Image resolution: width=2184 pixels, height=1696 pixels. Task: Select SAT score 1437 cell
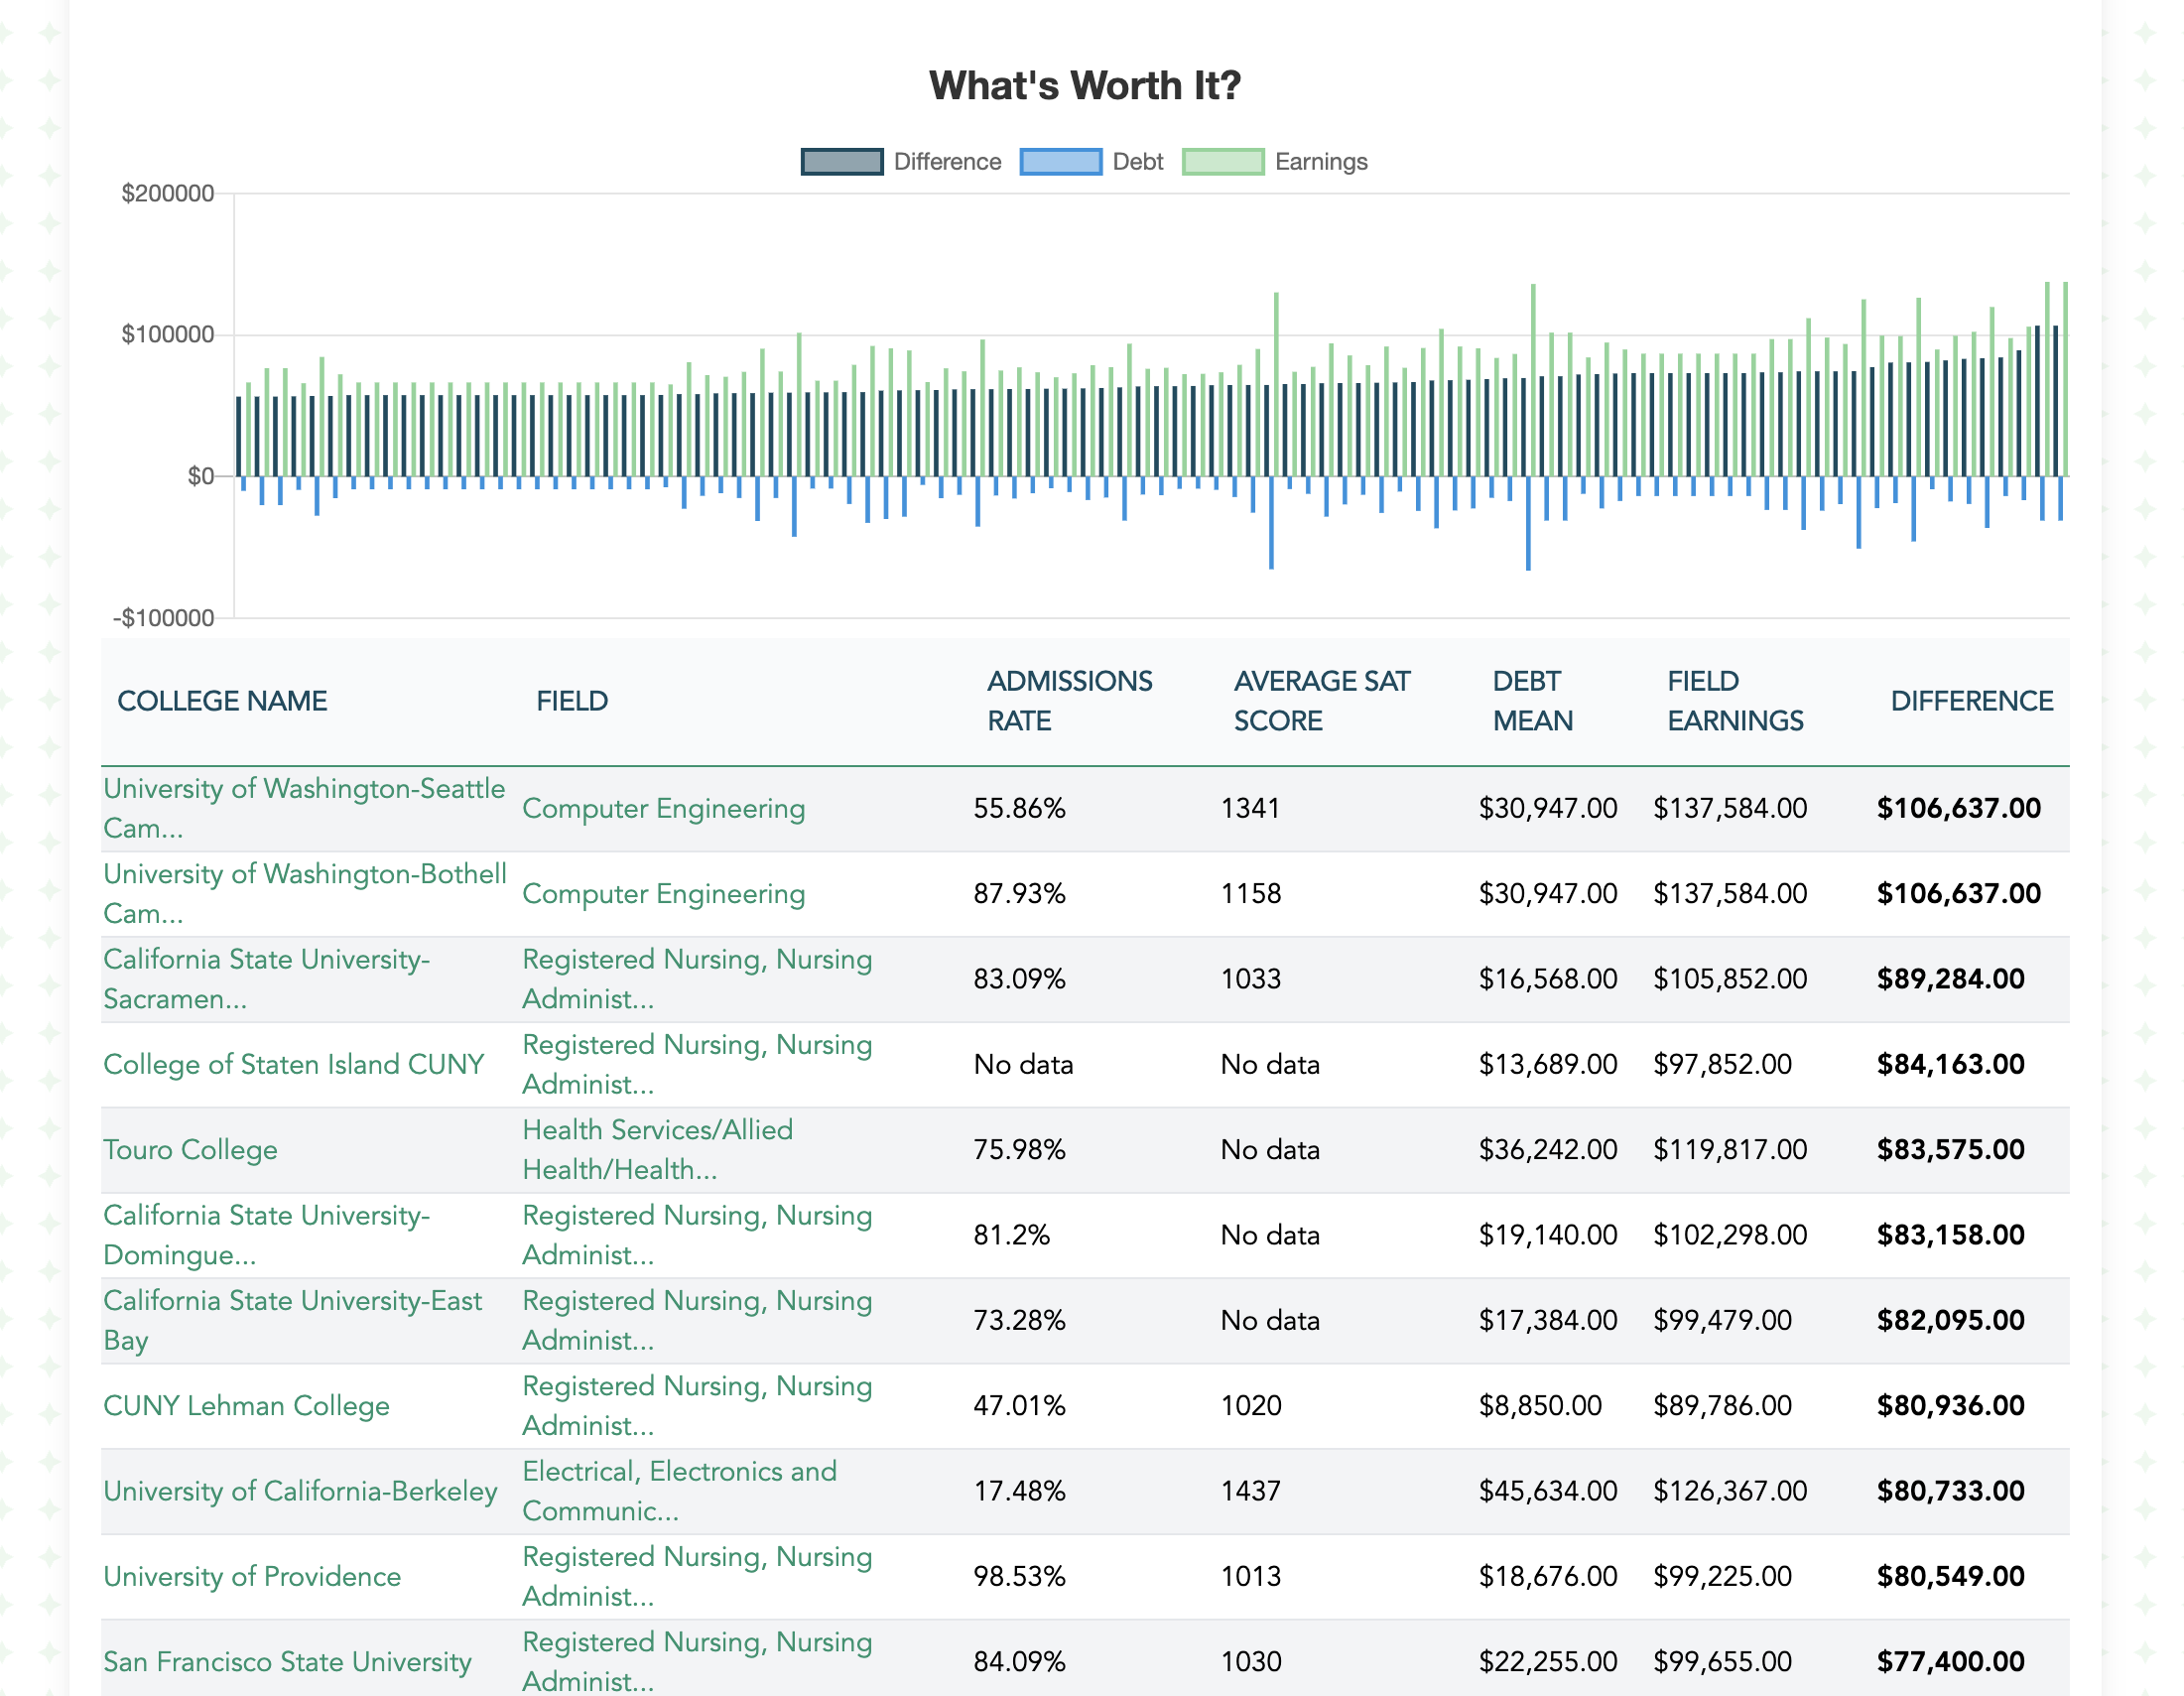[1250, 1491]
